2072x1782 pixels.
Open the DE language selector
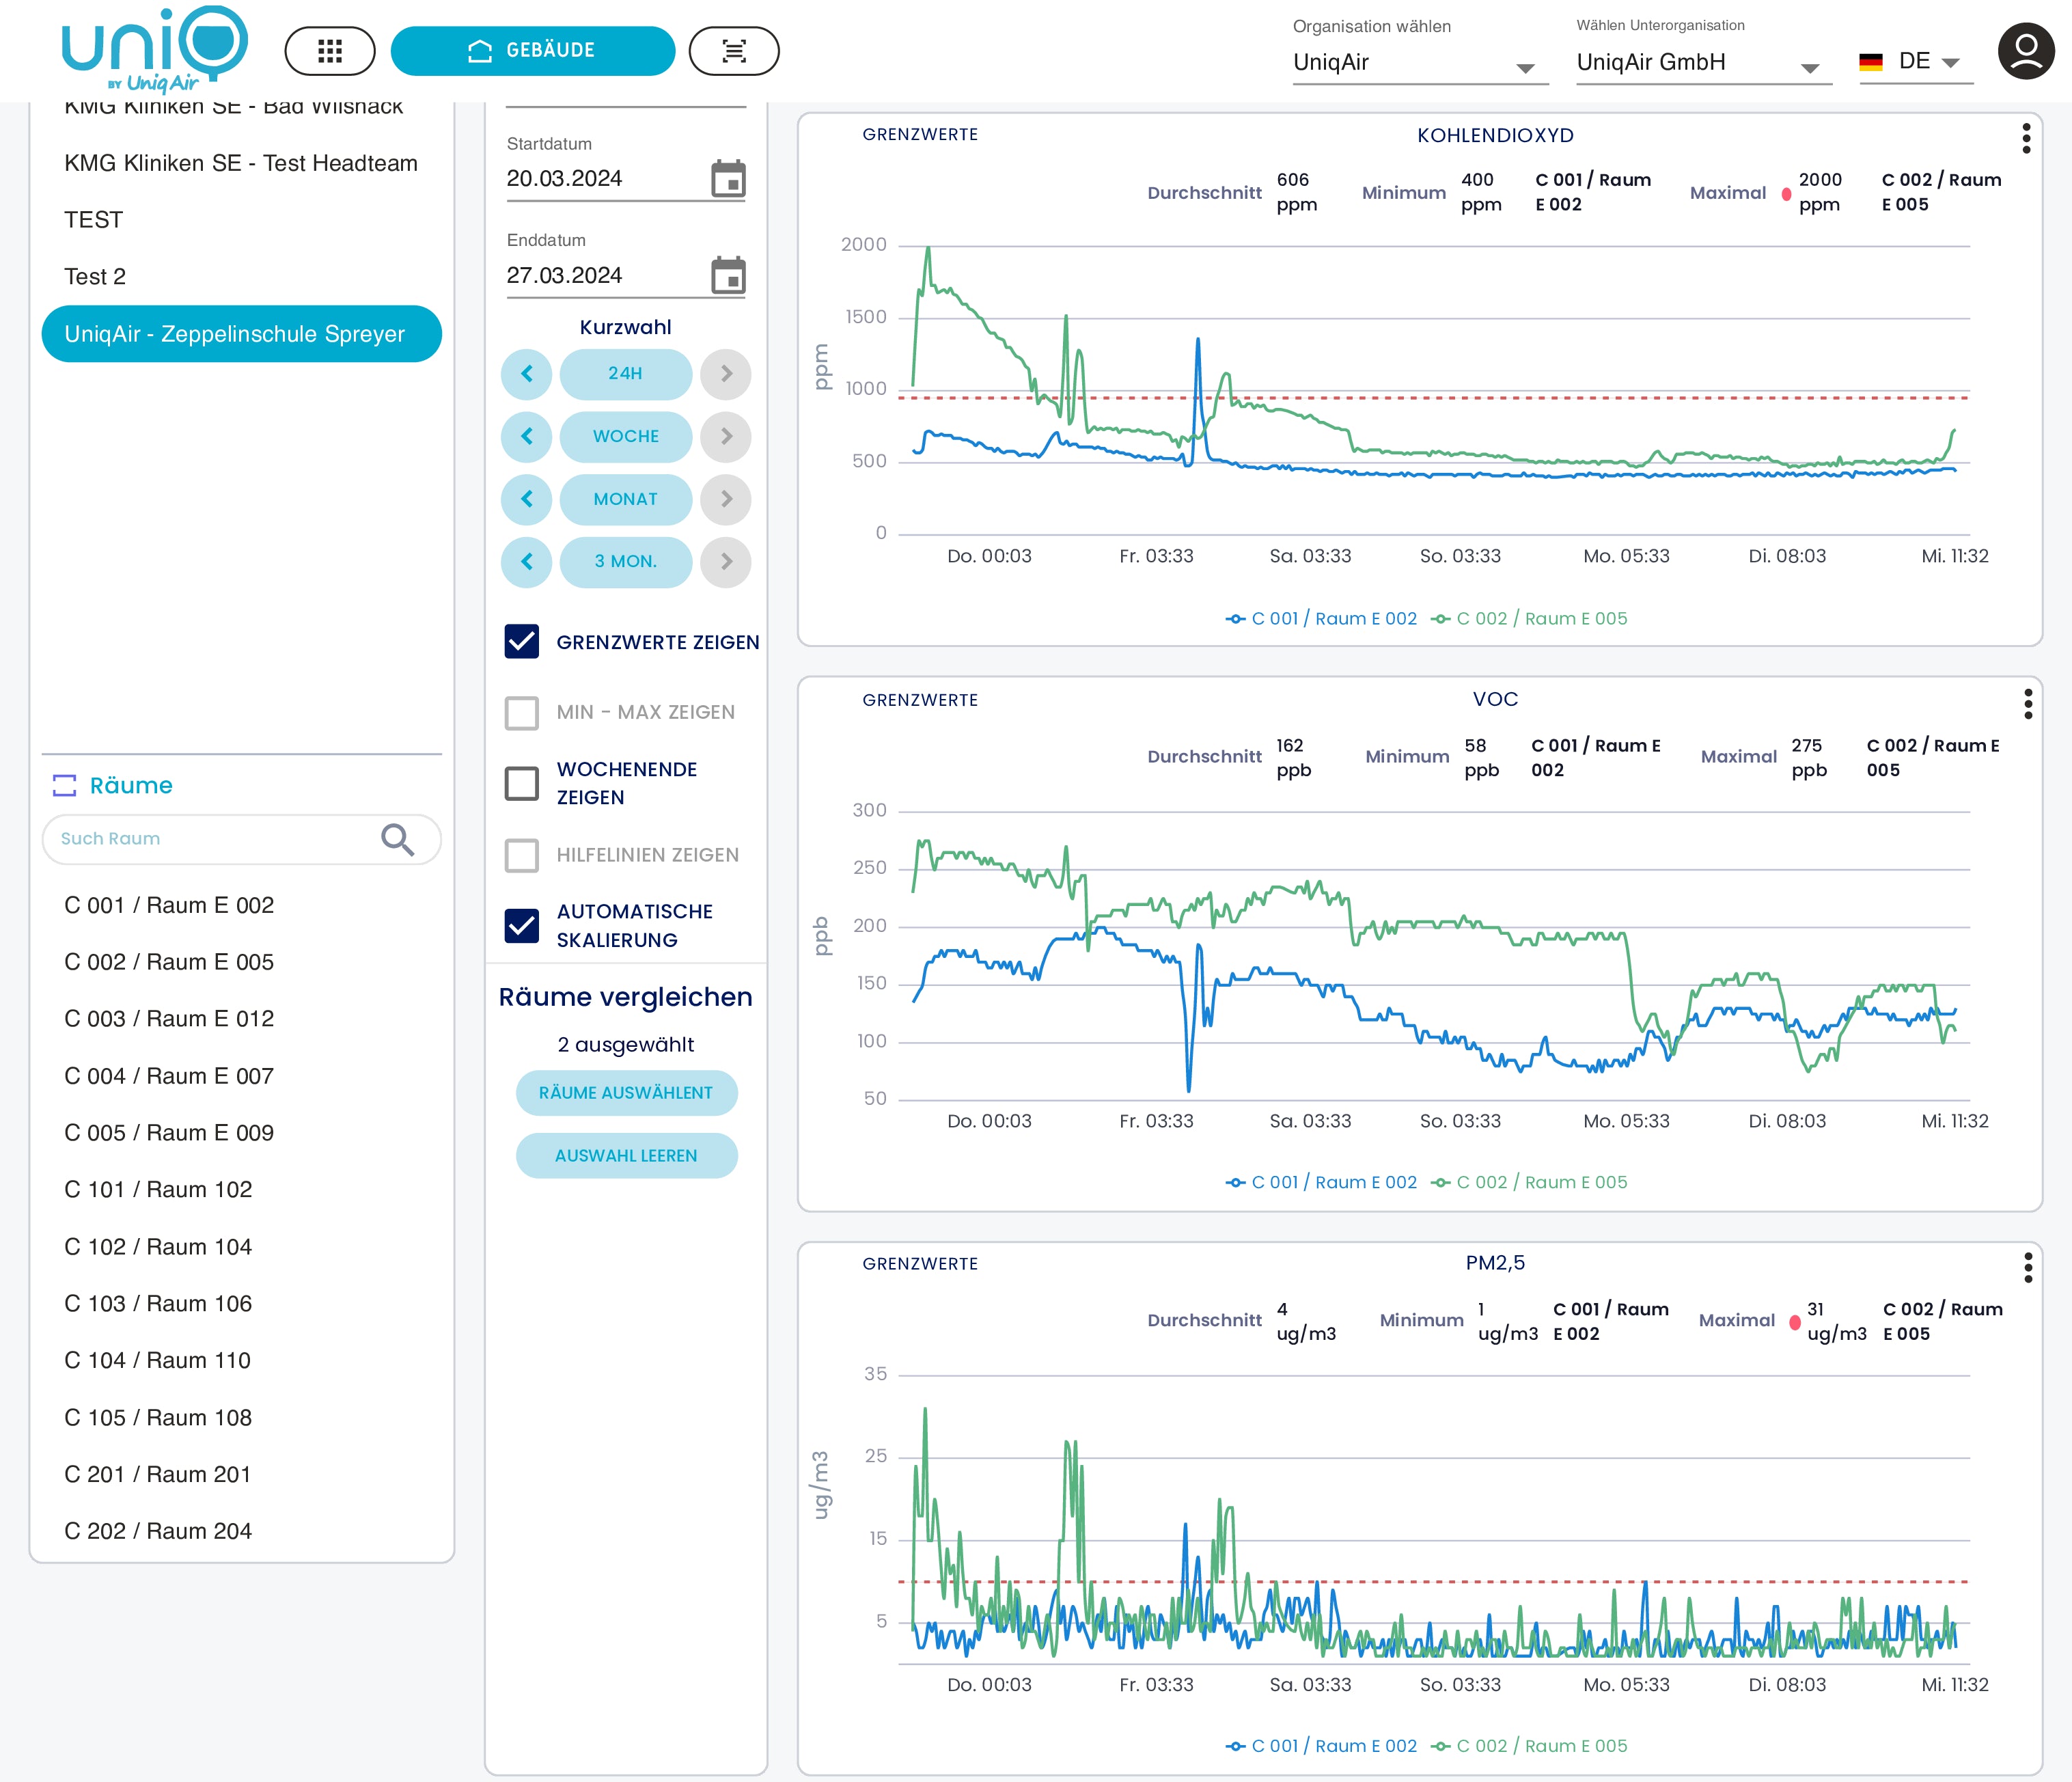[x=1915, y=62]
